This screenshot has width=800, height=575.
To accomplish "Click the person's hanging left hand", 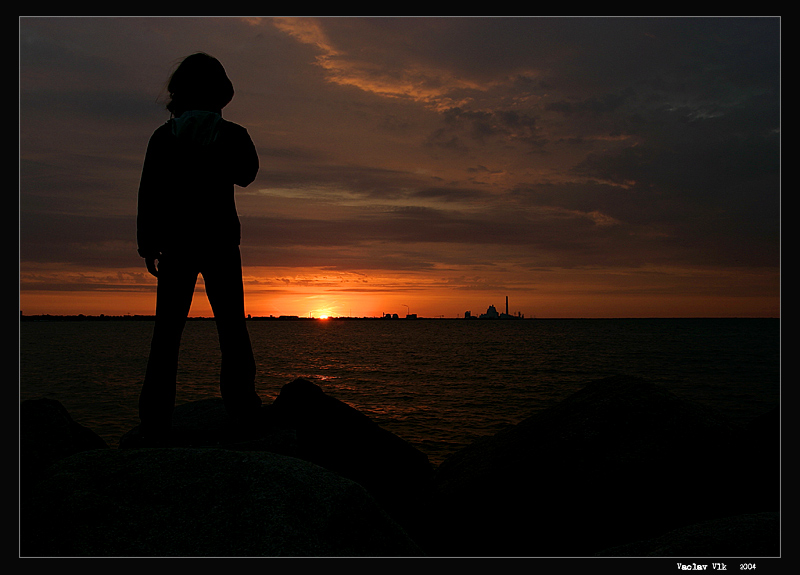I will tap(152, 266).
